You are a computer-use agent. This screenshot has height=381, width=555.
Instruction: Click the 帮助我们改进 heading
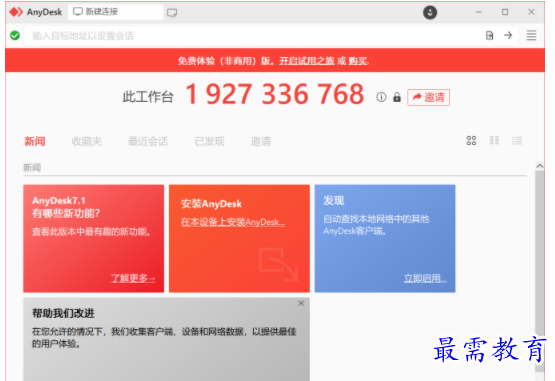pyautogui.click(x=63, y=313)
